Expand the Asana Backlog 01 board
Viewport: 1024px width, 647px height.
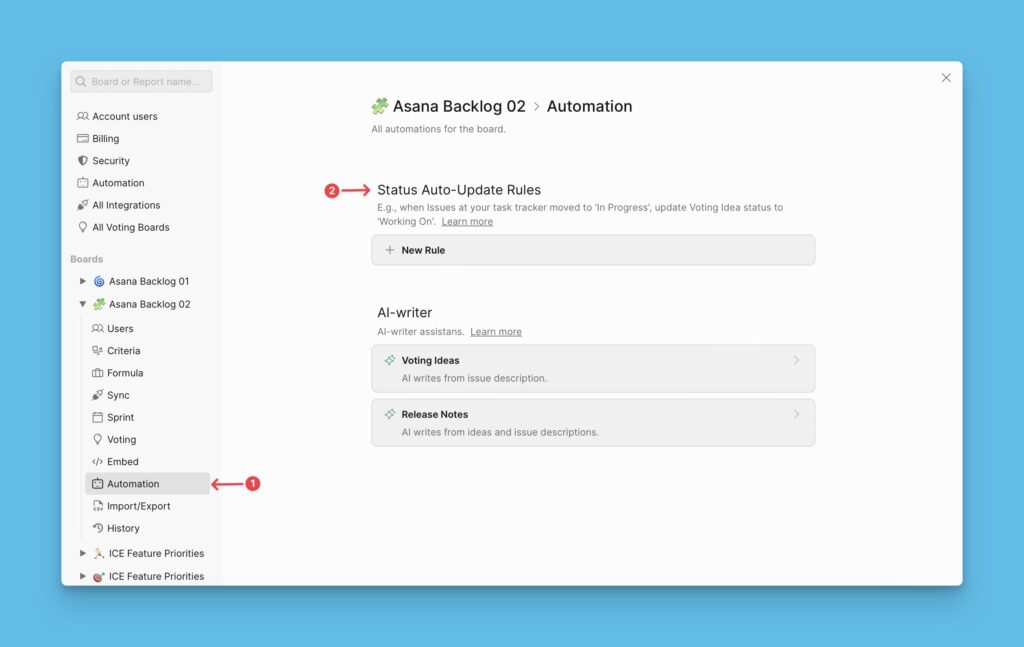pyautogui.click(x=84, y=281)
